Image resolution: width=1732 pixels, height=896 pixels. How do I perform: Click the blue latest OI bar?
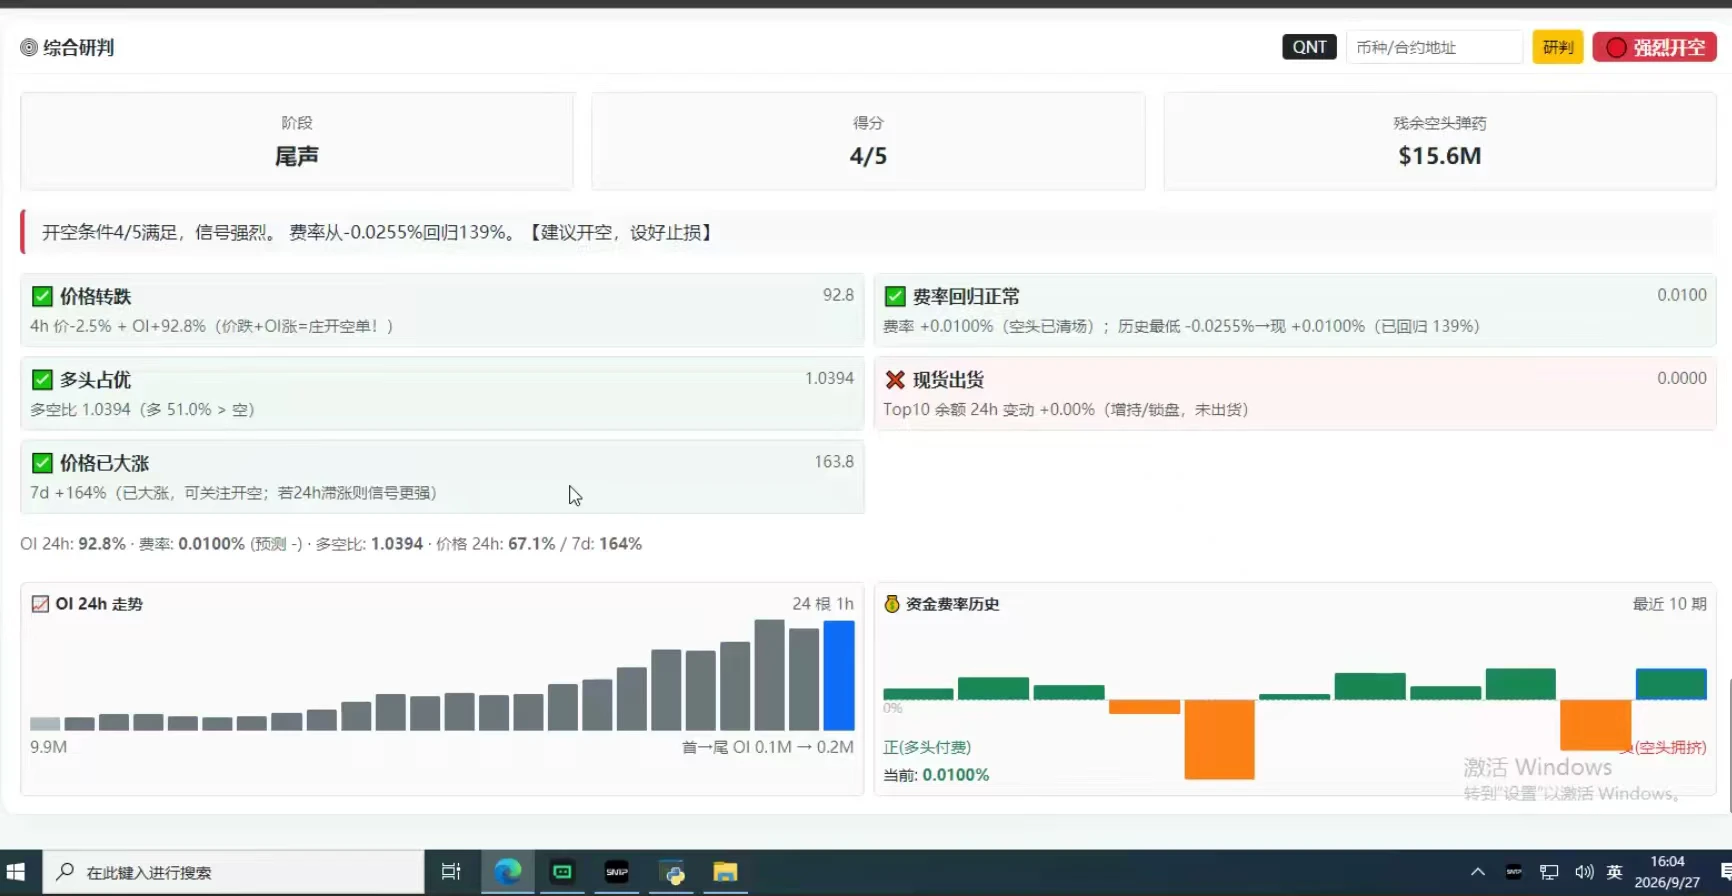(839, 675)
